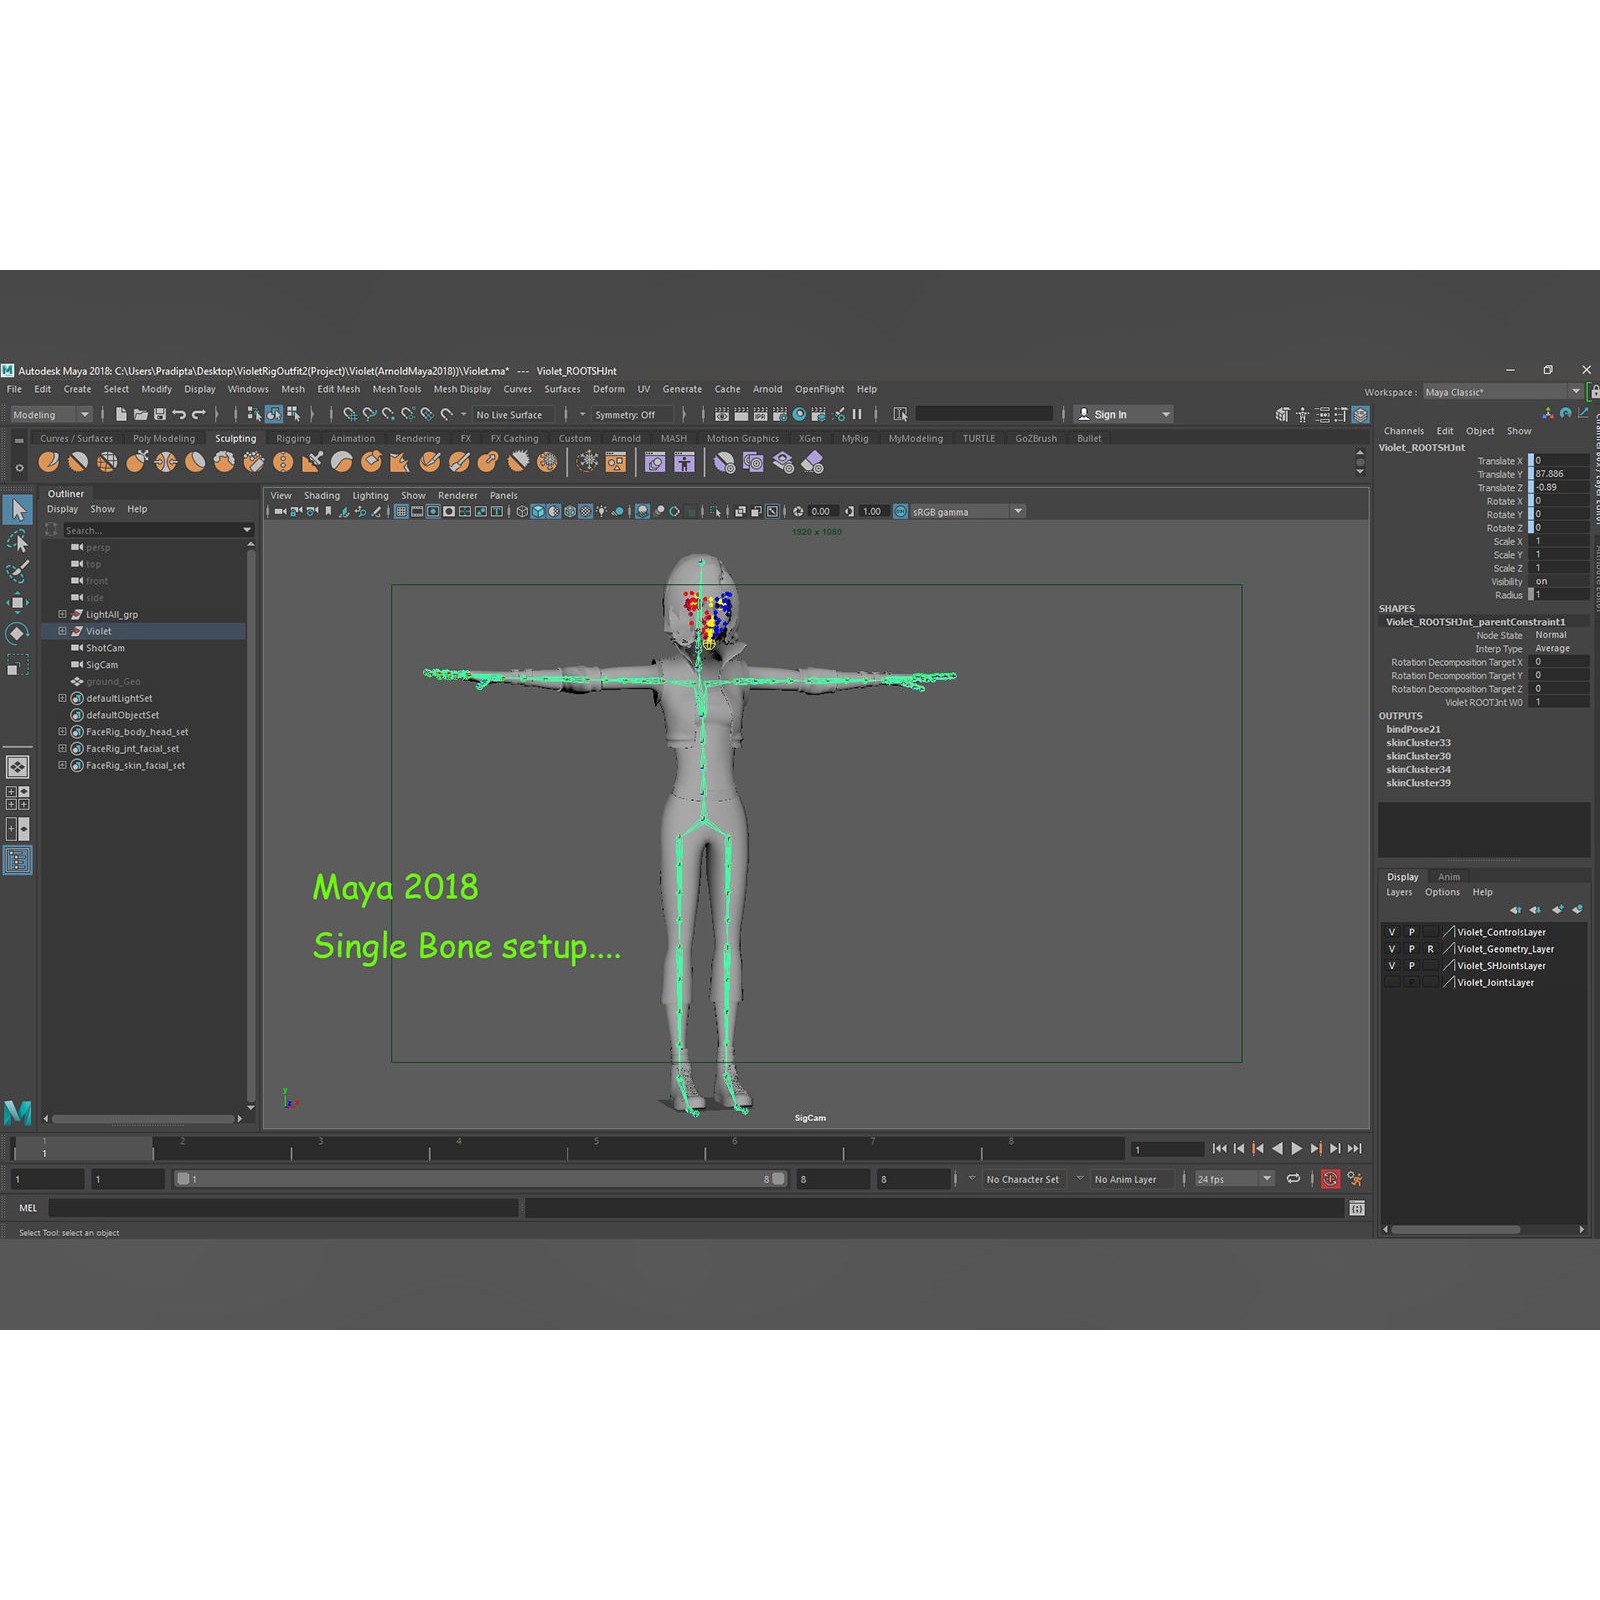Click the Play forwards button
The height and width of the screenshot is (1600, 1600).
[1297, 1149]
